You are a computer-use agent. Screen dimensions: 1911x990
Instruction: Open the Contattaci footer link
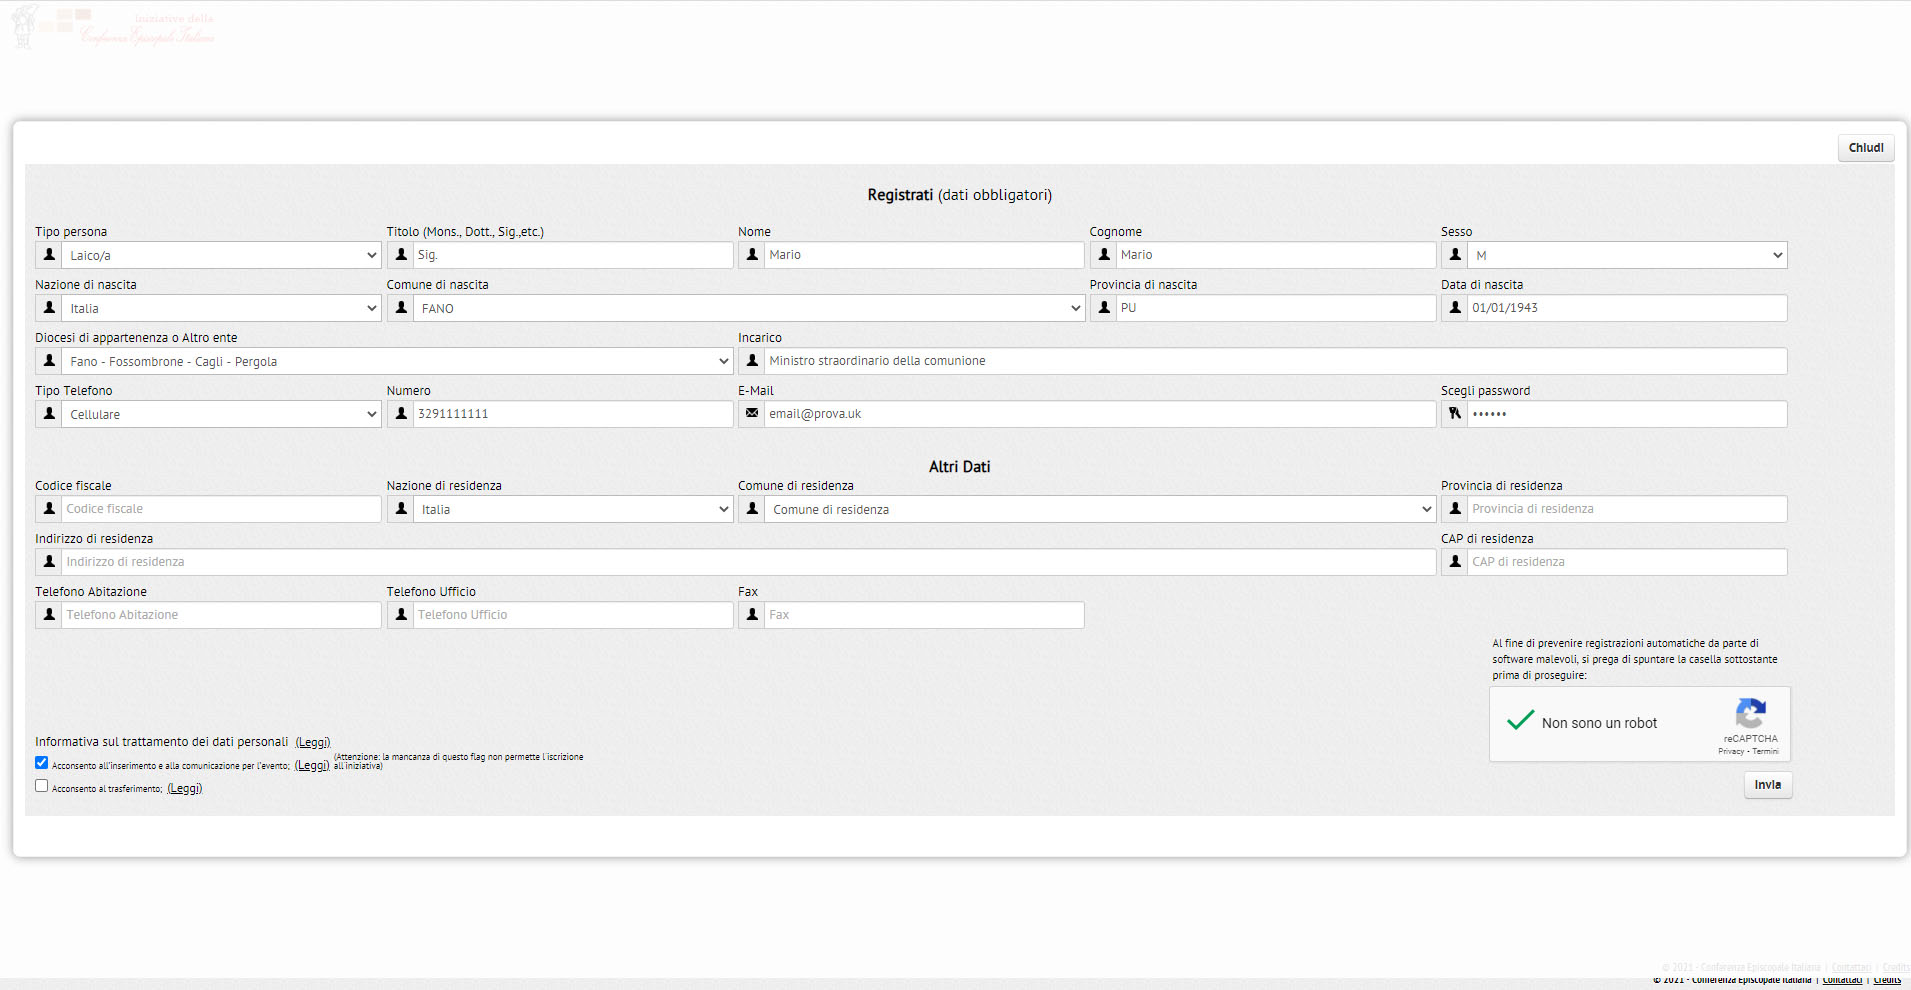(x=1842, y=980)
